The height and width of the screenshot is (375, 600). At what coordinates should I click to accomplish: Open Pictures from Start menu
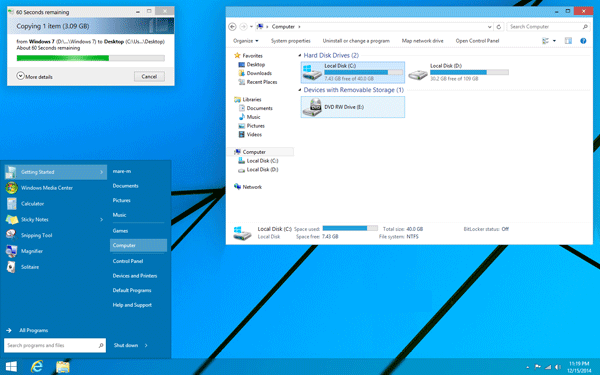click(122, 201)
